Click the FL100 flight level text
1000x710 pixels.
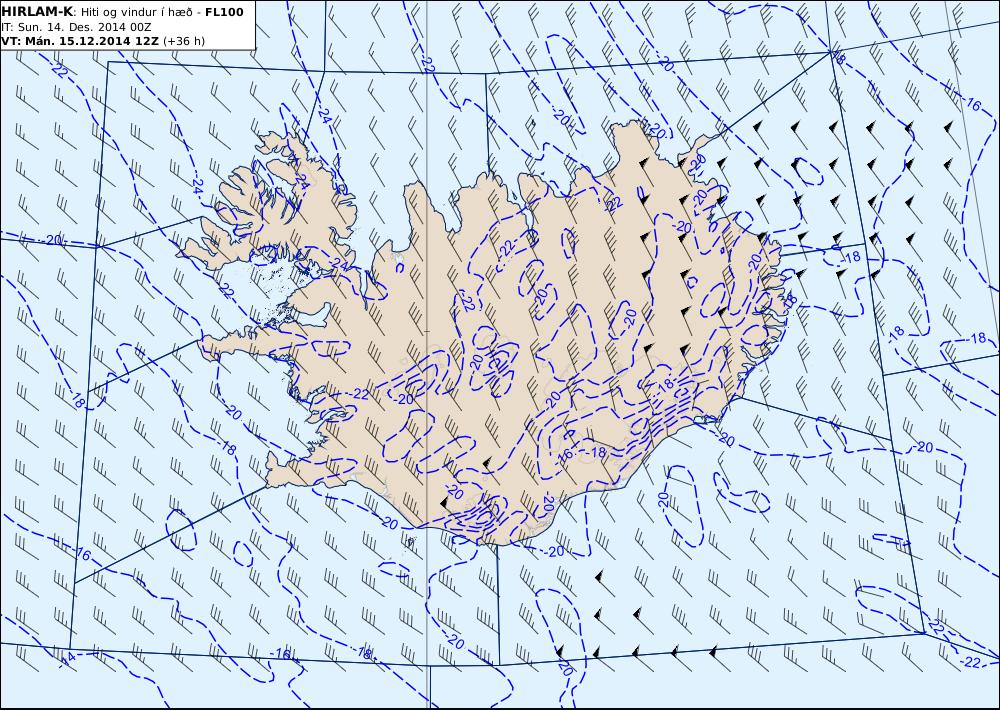[224, 12]
